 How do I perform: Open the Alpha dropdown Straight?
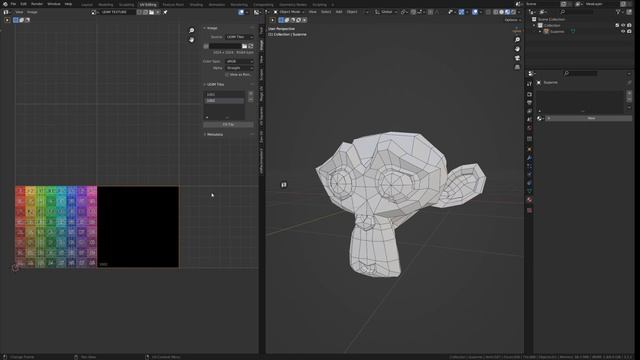[x=240, y=68]
